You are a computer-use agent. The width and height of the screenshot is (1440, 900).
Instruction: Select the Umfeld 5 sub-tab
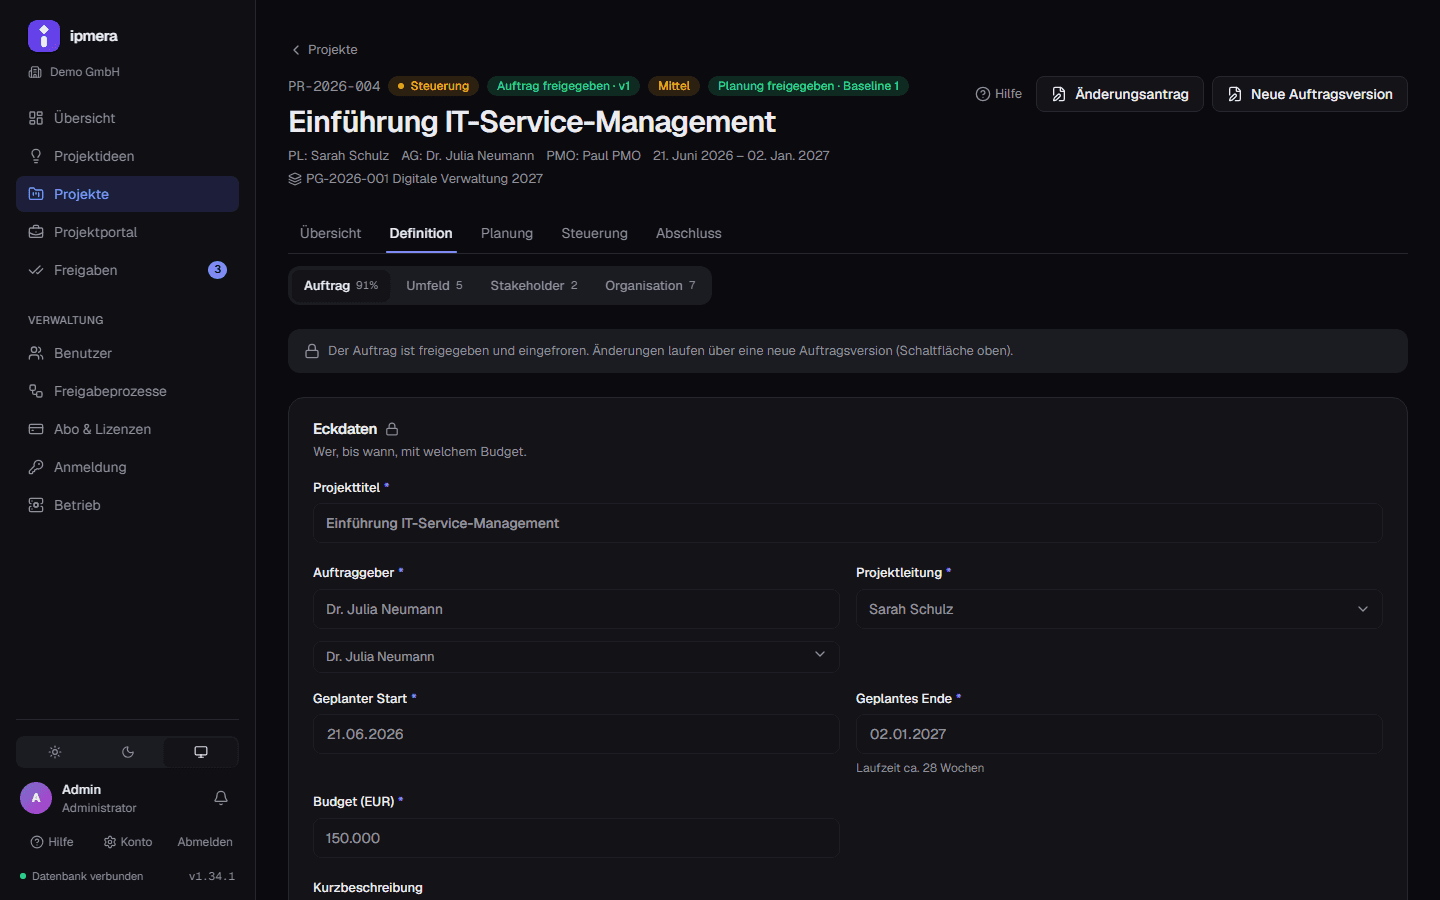[x=435, y=285]
